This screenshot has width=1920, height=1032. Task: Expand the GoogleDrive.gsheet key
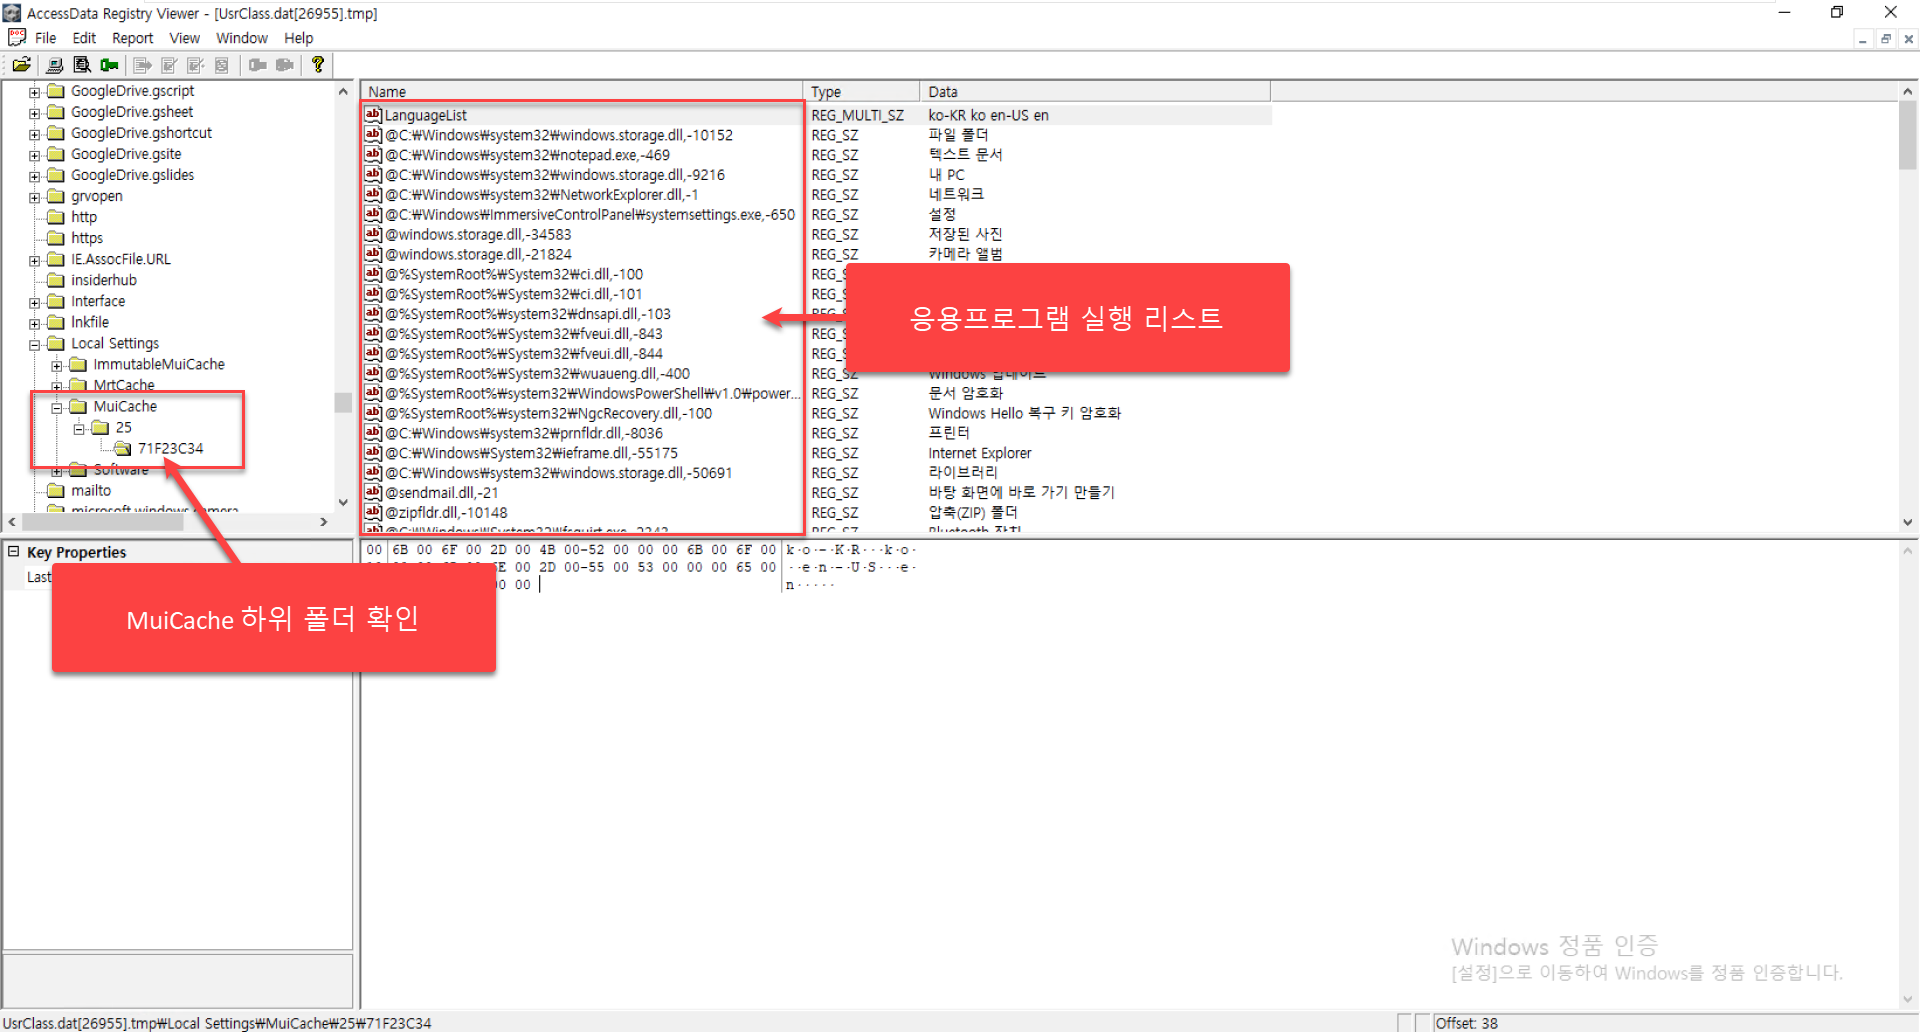click(x=35, y=113)
